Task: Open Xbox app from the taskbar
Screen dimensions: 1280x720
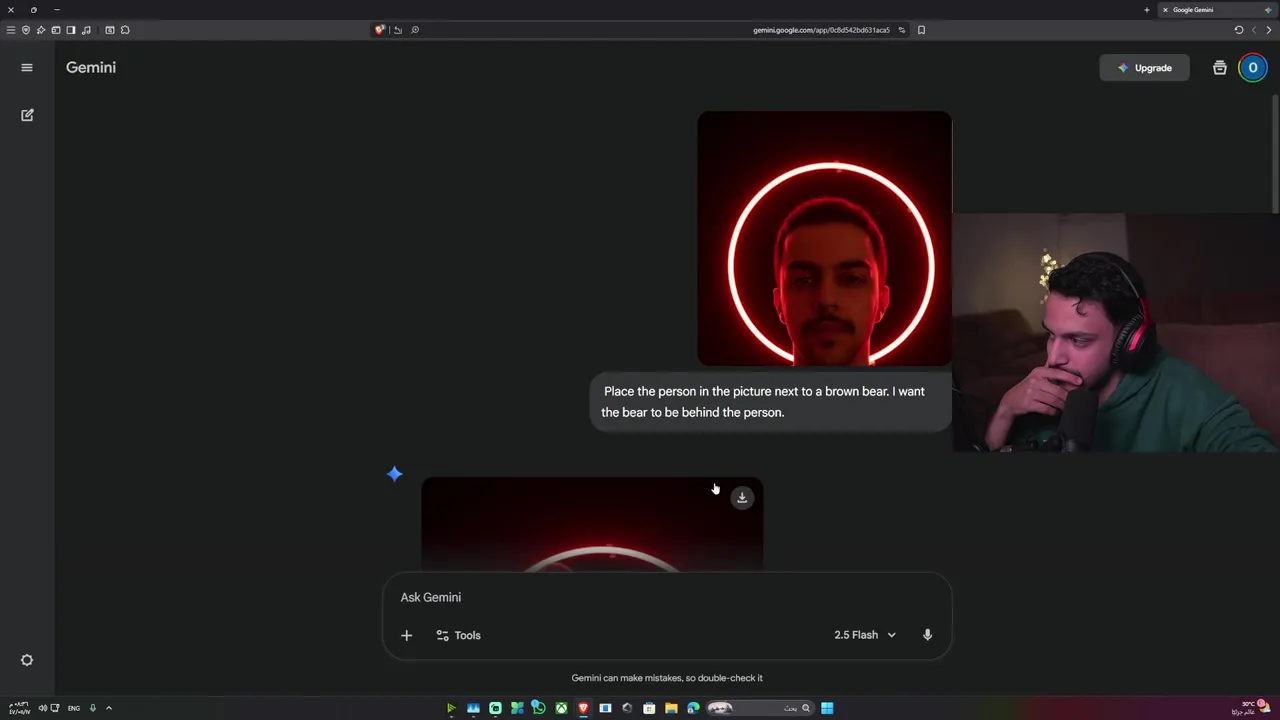Action: [562, 708]
